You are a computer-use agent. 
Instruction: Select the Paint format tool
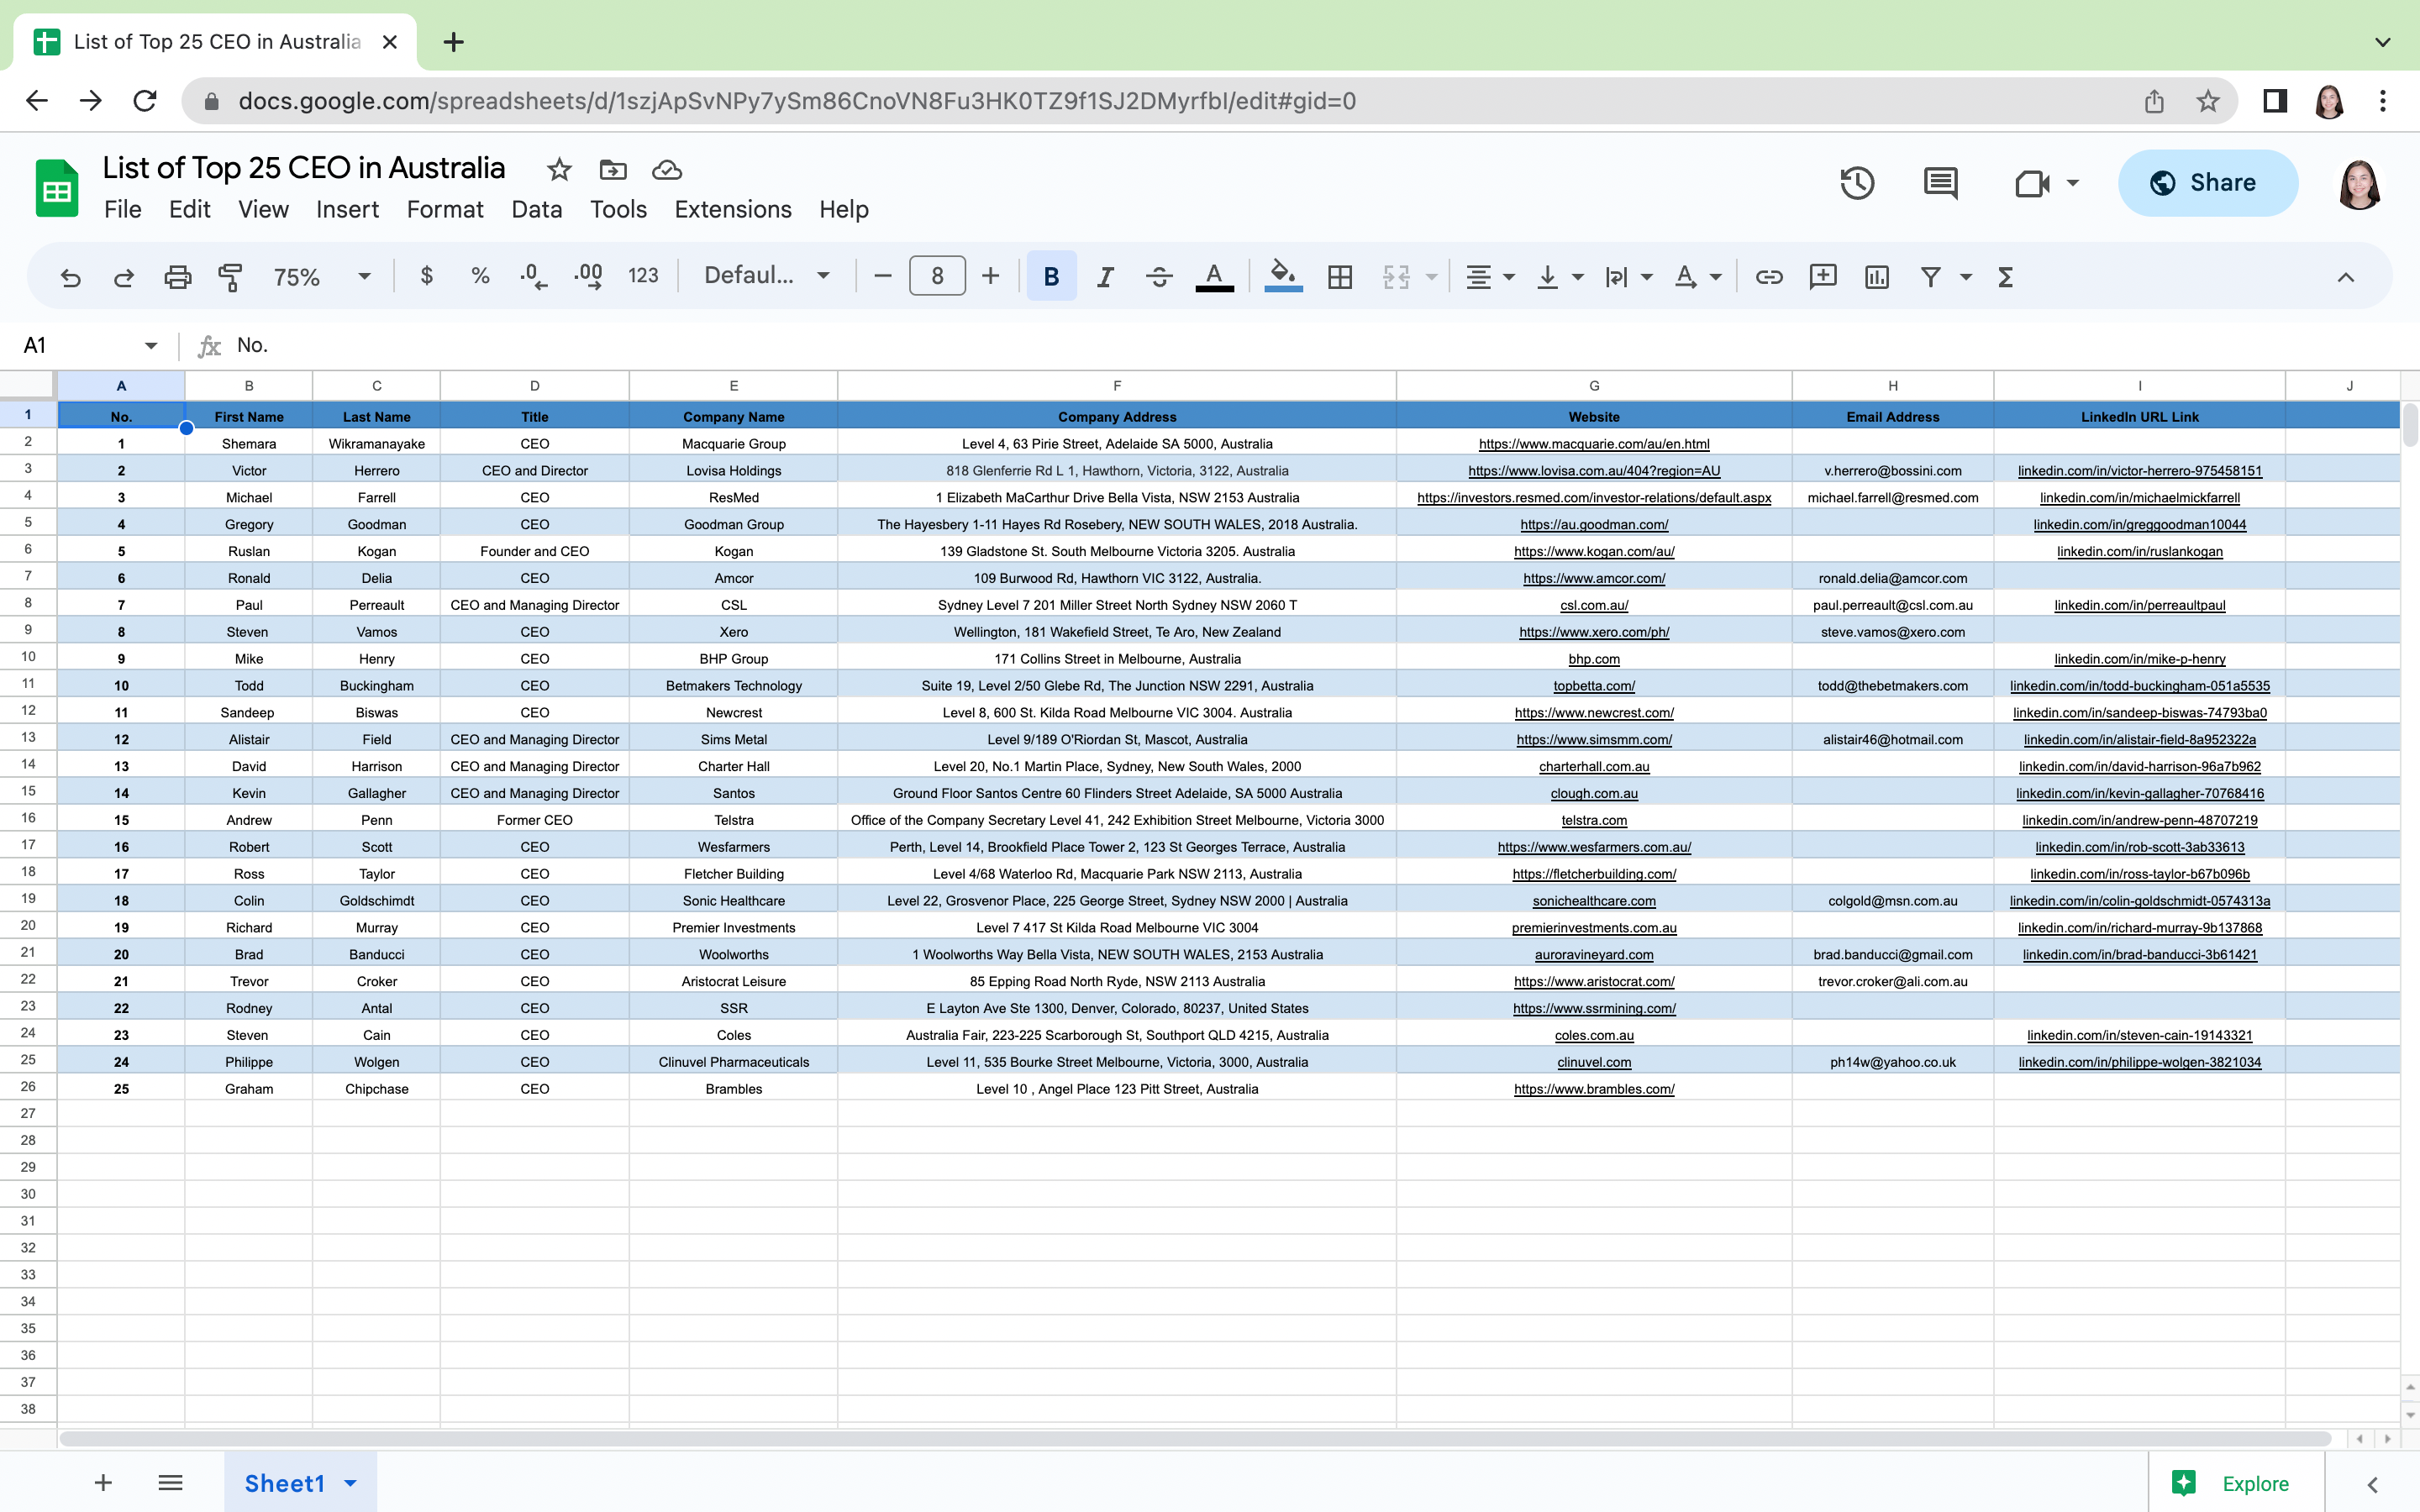pyautogui.click(x=231, y=277)
